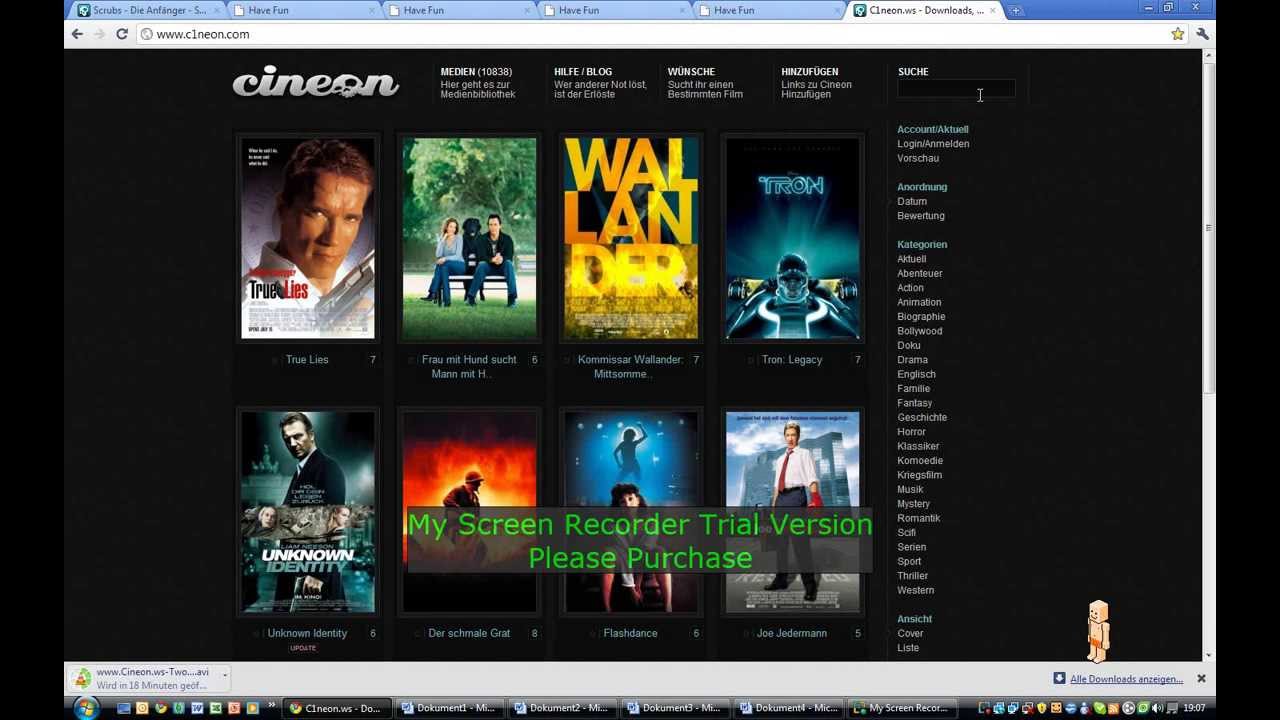Image resolution: width=1280 pixels, height=720 pixels.
Task: Reload the current page
Action: point(122,34)
